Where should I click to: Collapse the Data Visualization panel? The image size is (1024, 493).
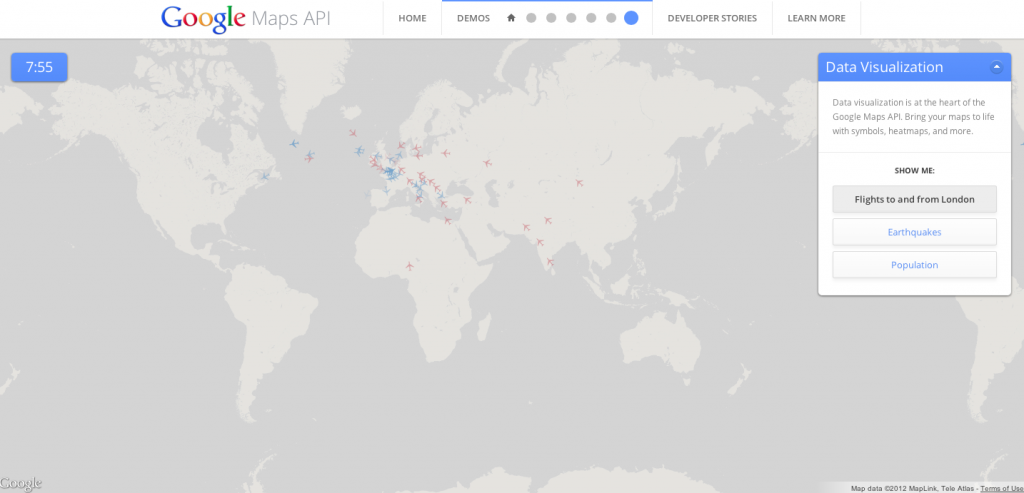(996, 67)
